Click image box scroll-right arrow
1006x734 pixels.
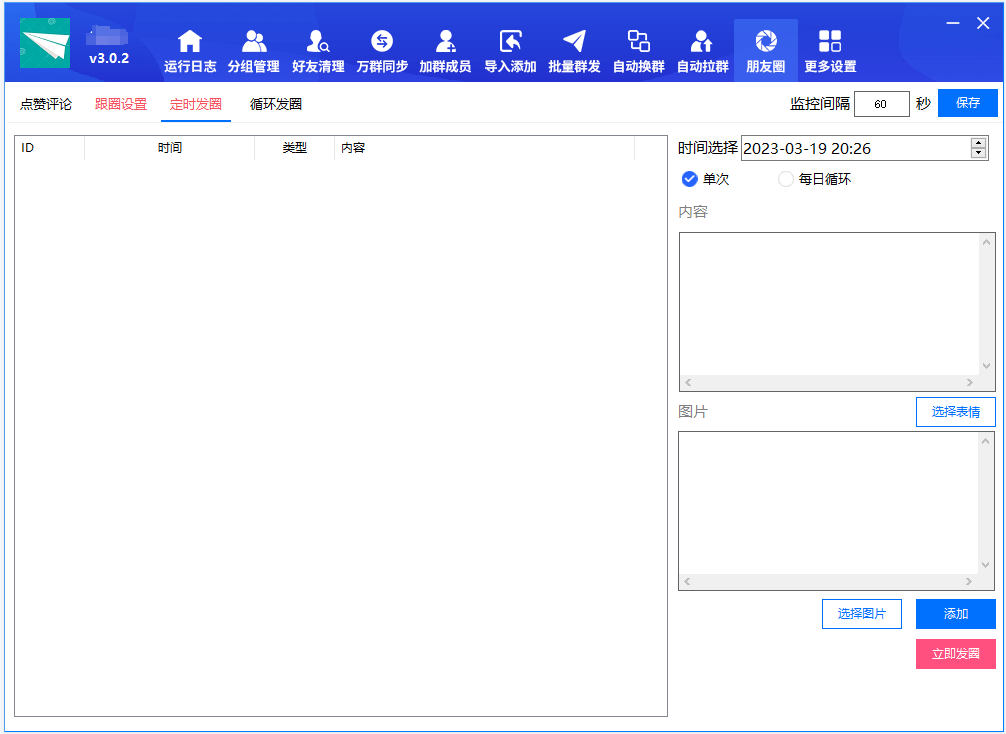point(968,581)
